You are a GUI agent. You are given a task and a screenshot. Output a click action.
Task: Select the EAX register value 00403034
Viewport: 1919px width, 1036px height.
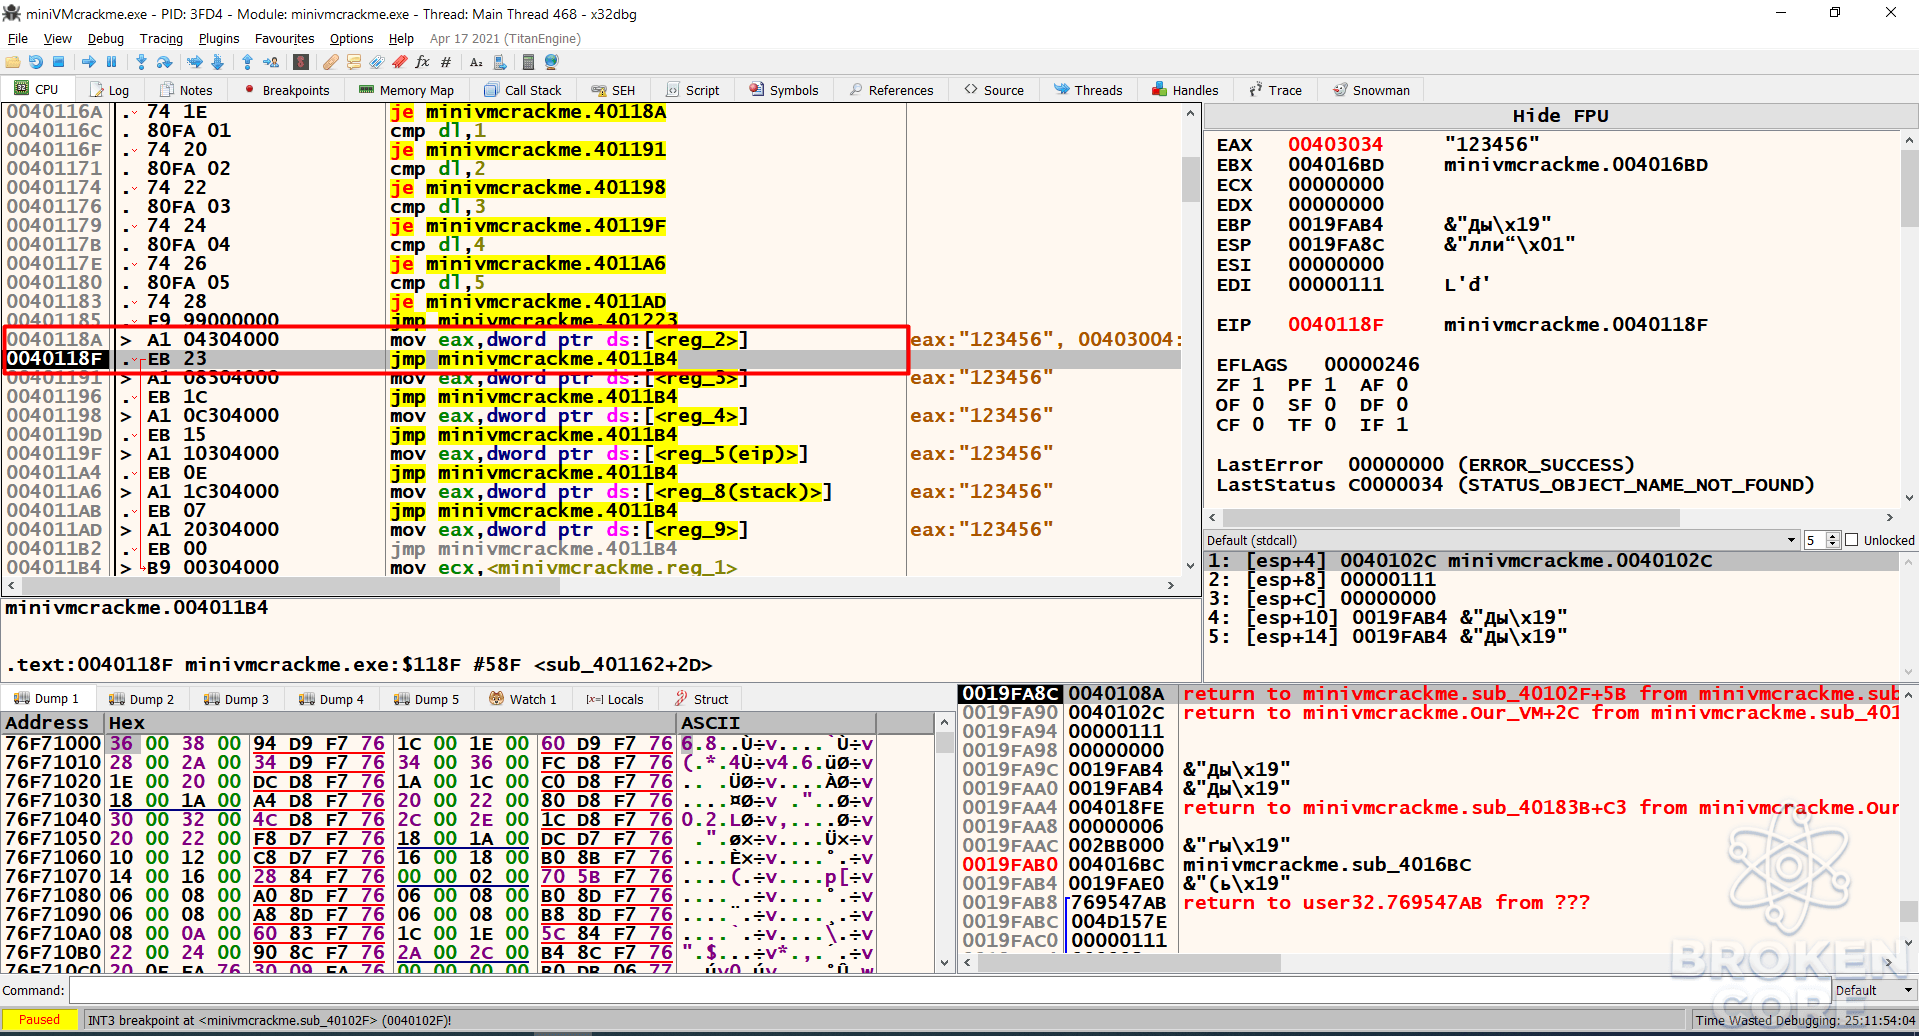pyautogui.click(x=1335, y=144)
